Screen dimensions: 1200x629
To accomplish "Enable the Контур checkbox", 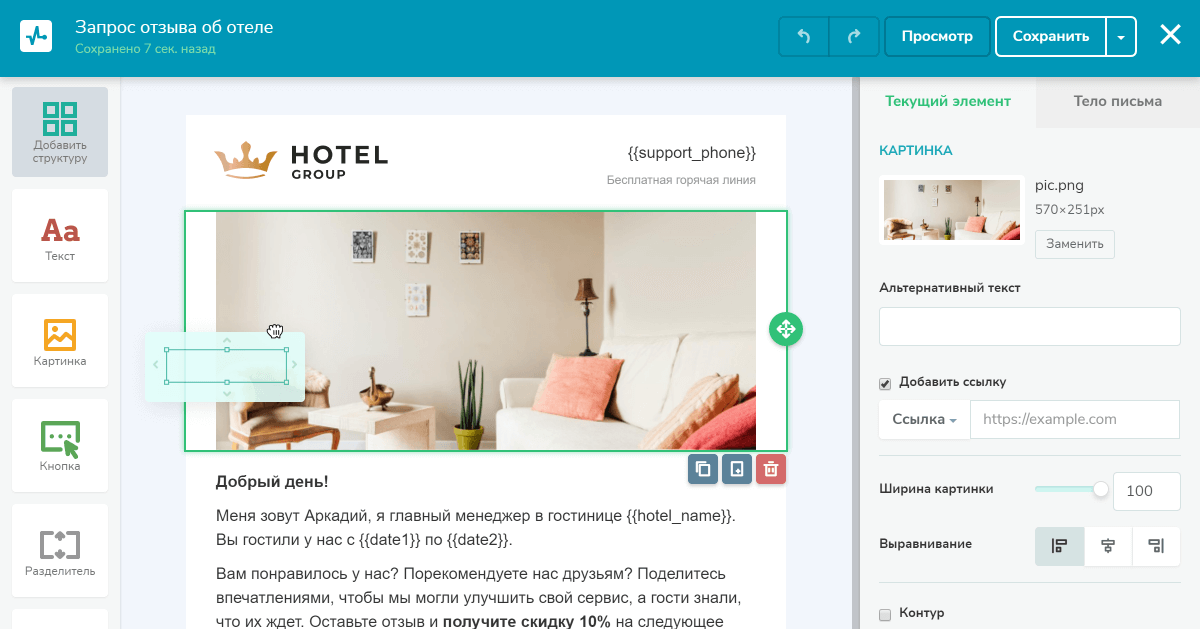I will pyautogui.click(x=885, y=614).
